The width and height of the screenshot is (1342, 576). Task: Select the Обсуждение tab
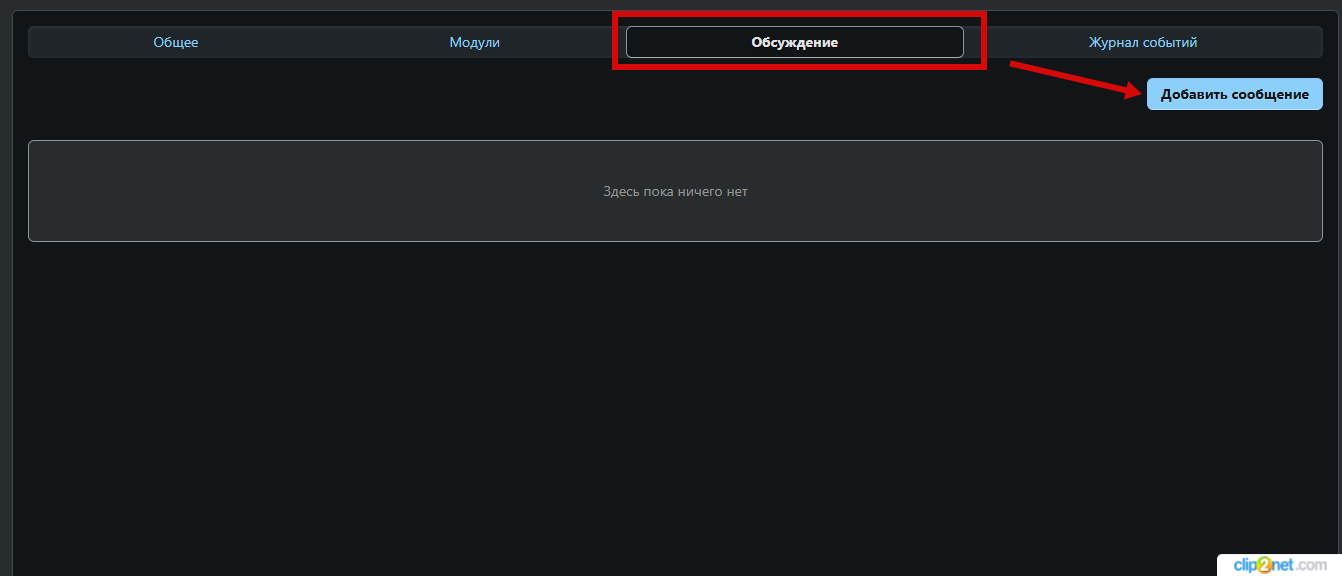[x=794, y=42]
